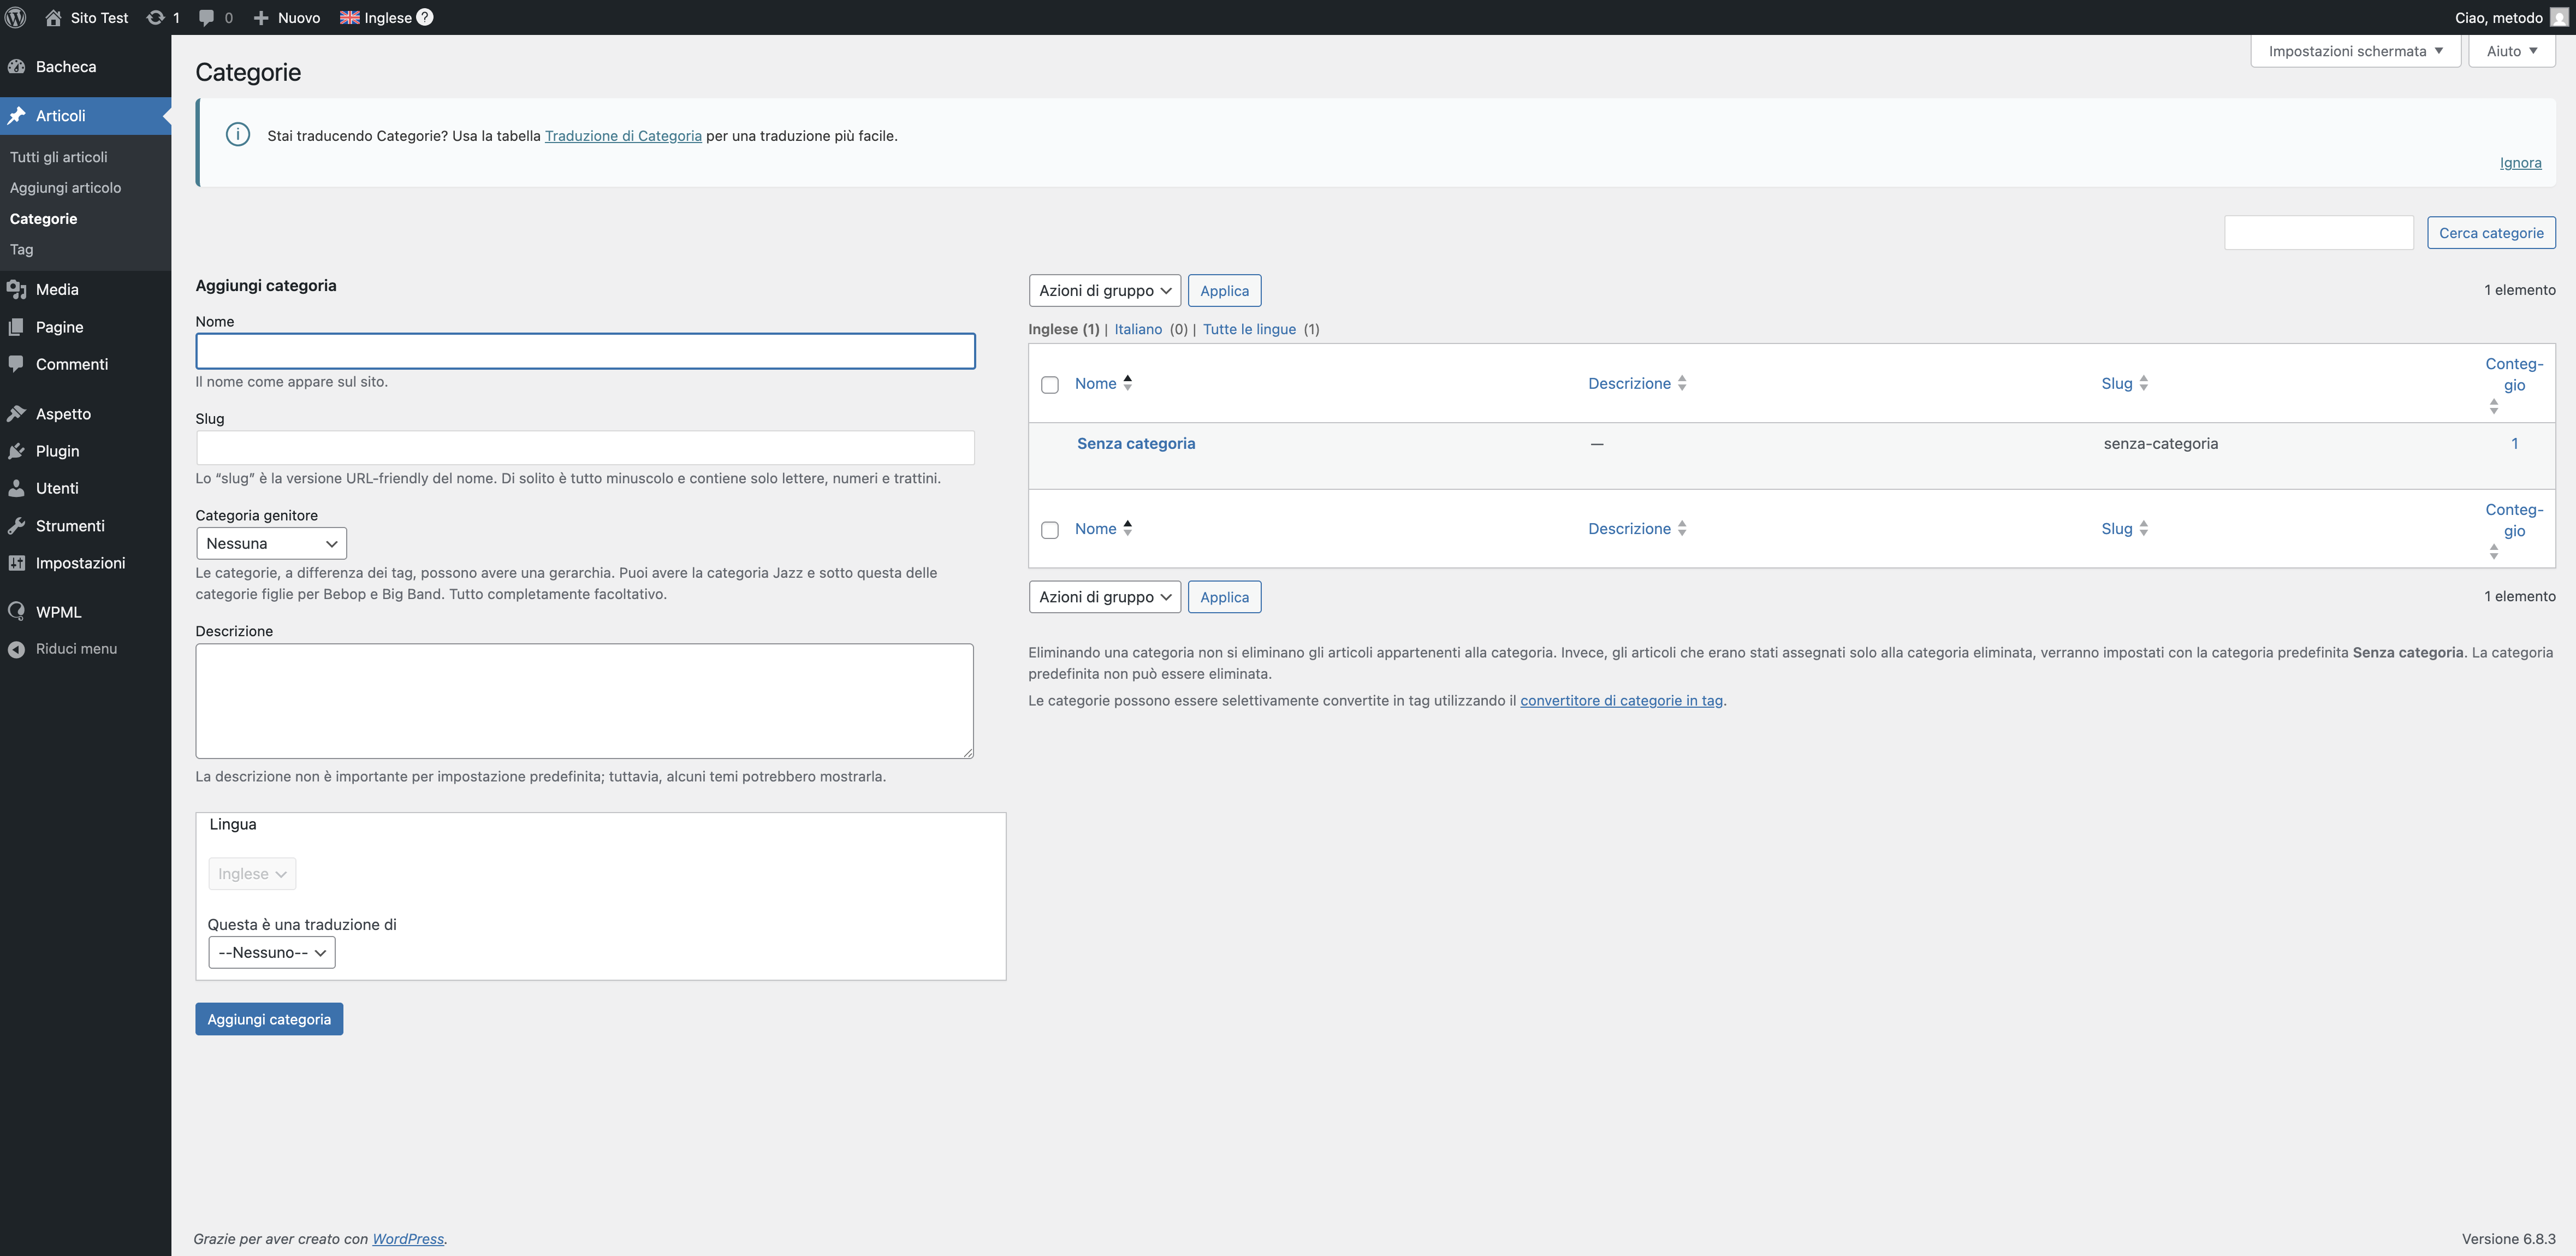2576x1256 pixels.
Task: Focus the Slug text field
Action: tap(585, 447)
